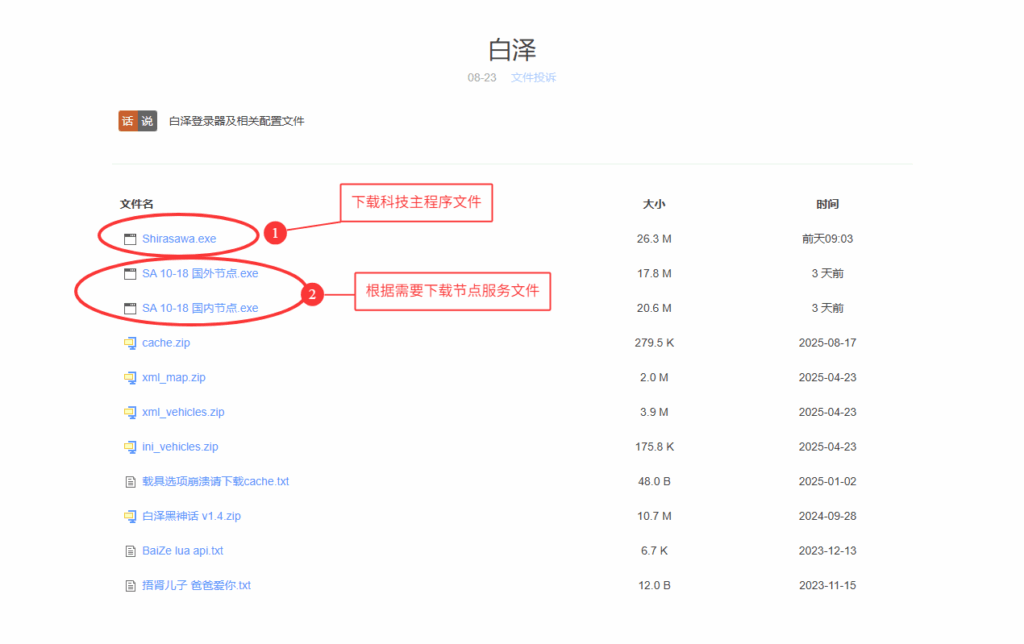Click the zip icon beside cache.zip
Image resolution: width=1024 pixels, height=644 pixels.
pos(129,343)
